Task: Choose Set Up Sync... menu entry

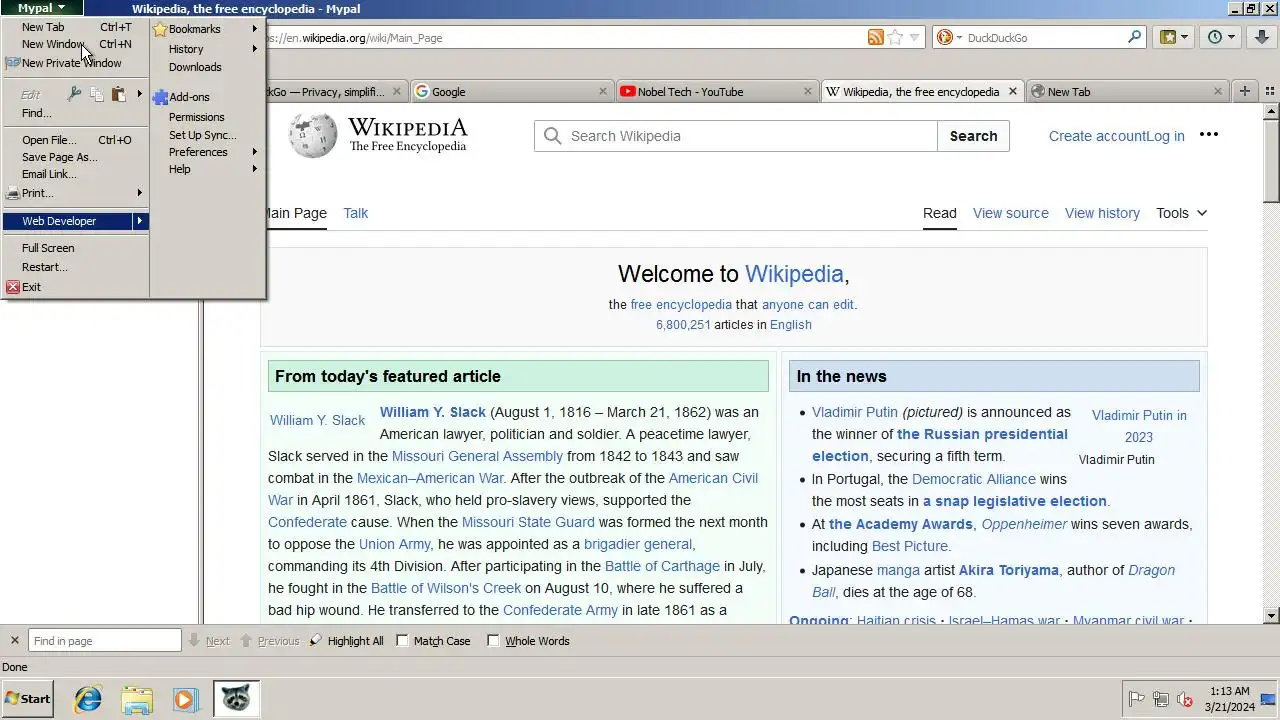Action: (207, 135)
